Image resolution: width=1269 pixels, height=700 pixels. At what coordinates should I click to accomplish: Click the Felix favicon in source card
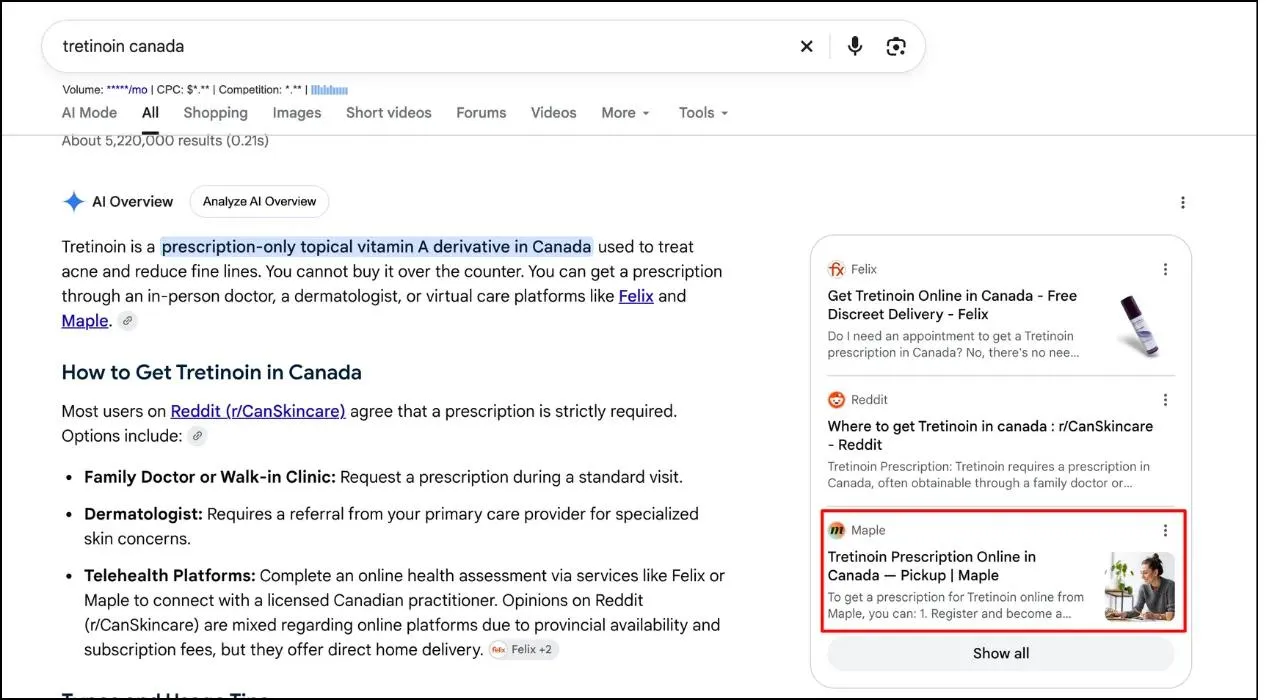(x=836, y=269)
